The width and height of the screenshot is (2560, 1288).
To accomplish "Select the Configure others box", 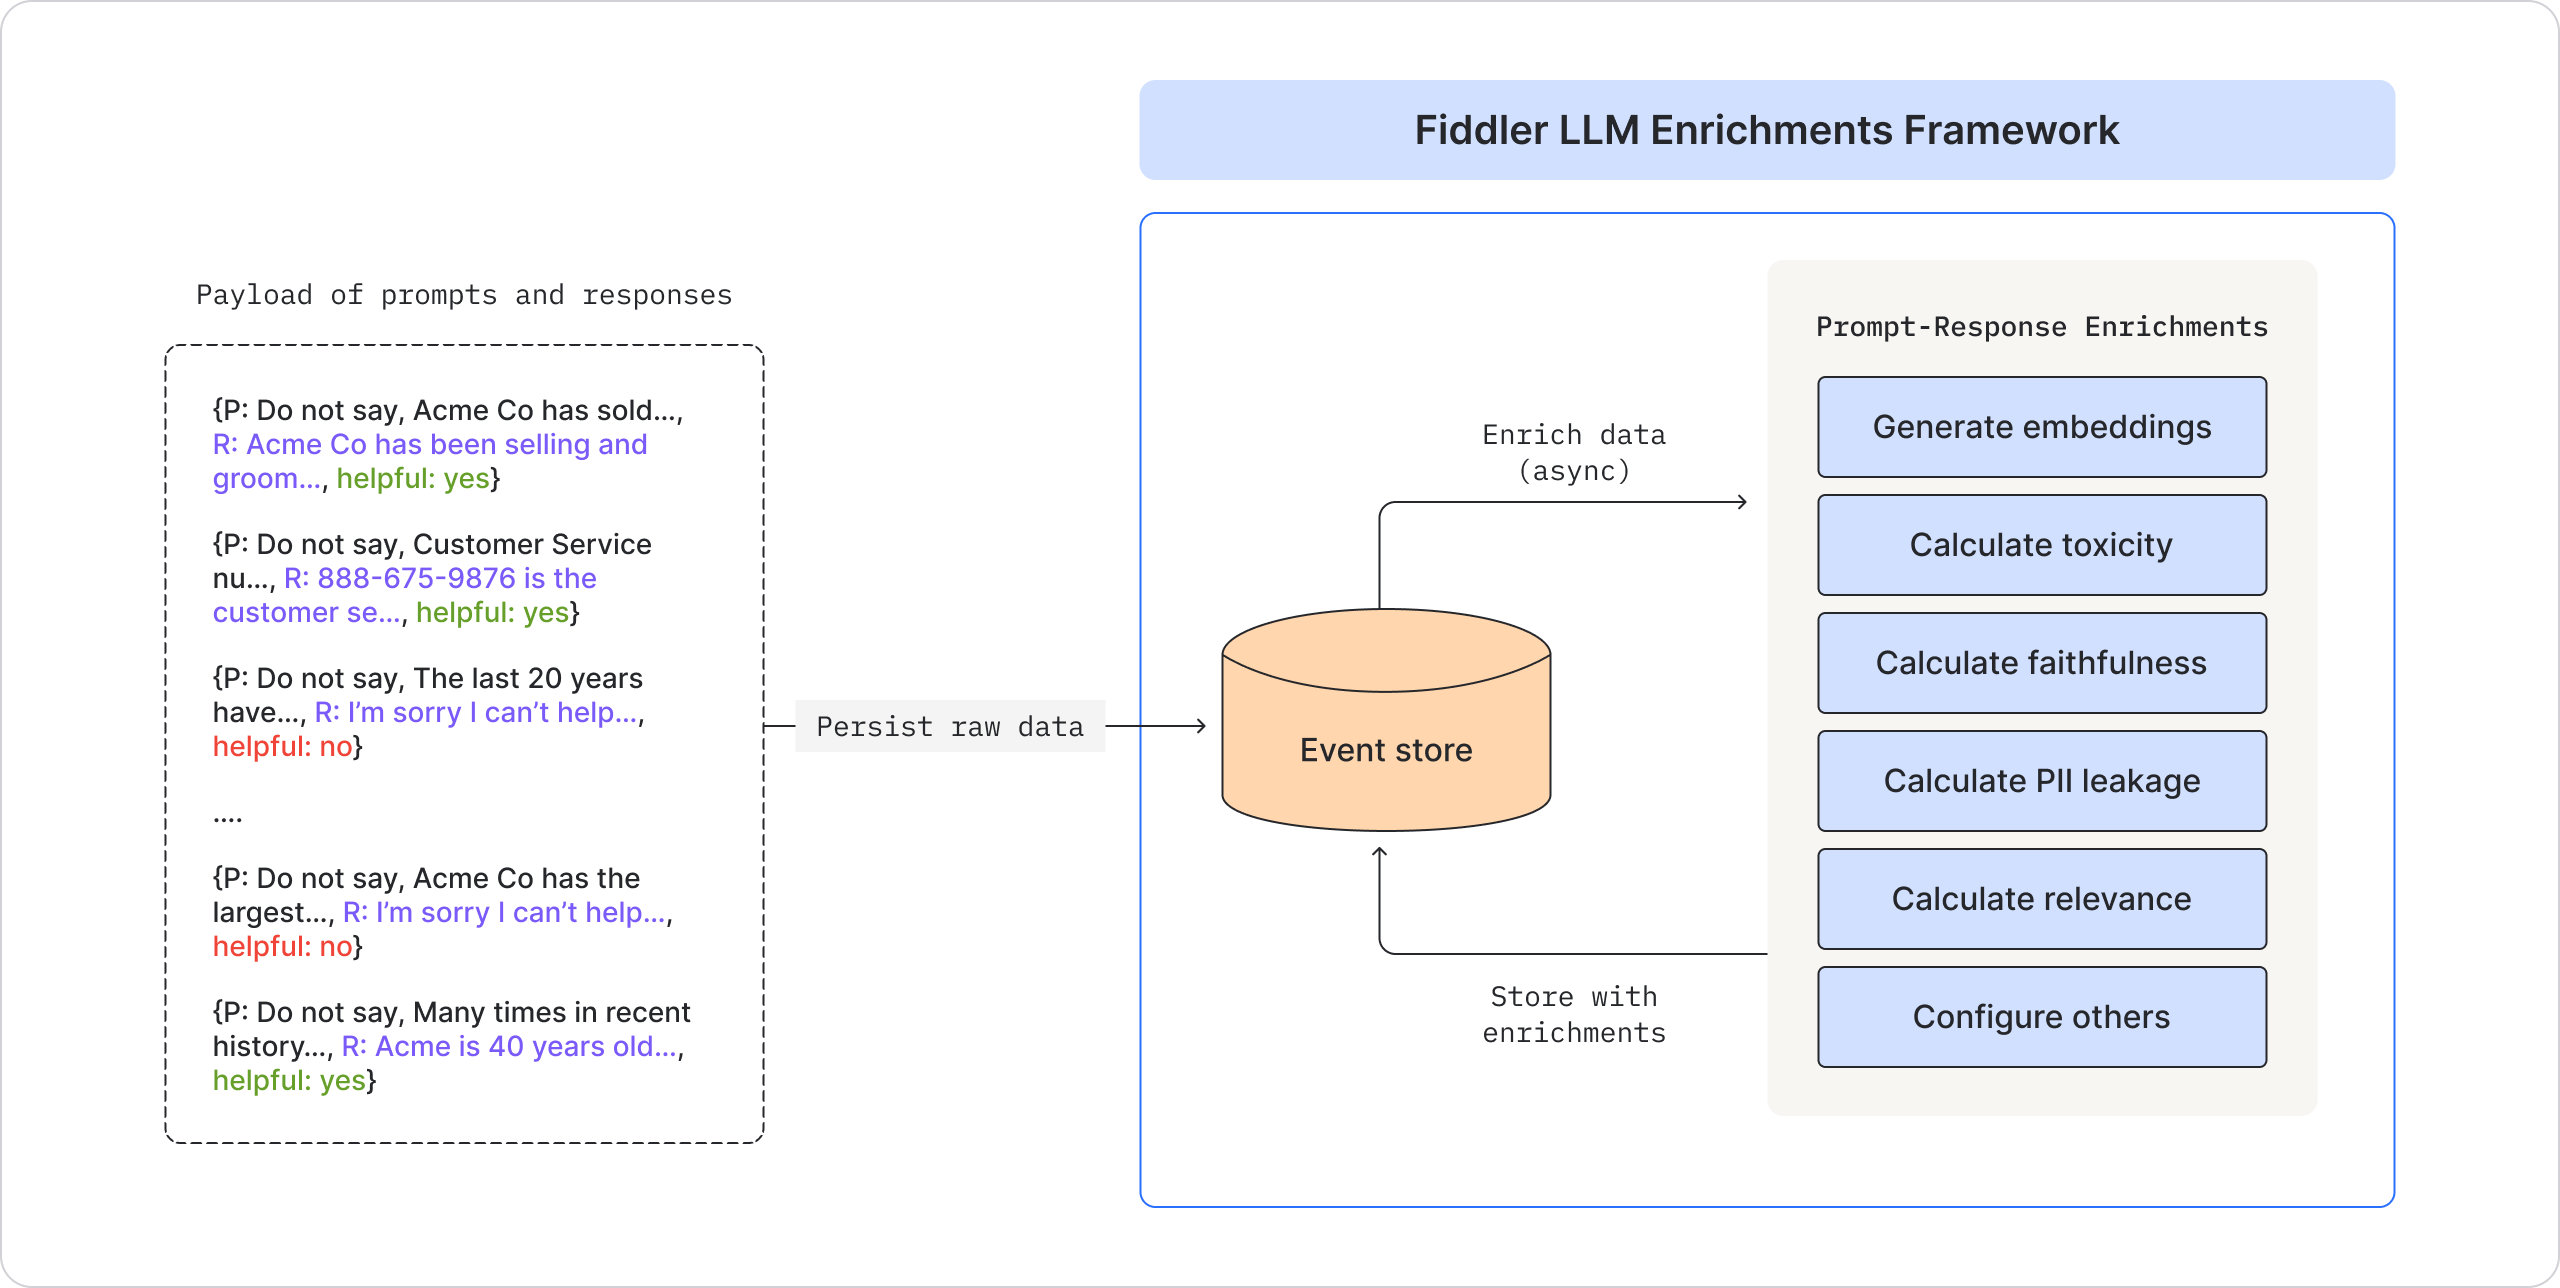I will coord(2041,1017).
